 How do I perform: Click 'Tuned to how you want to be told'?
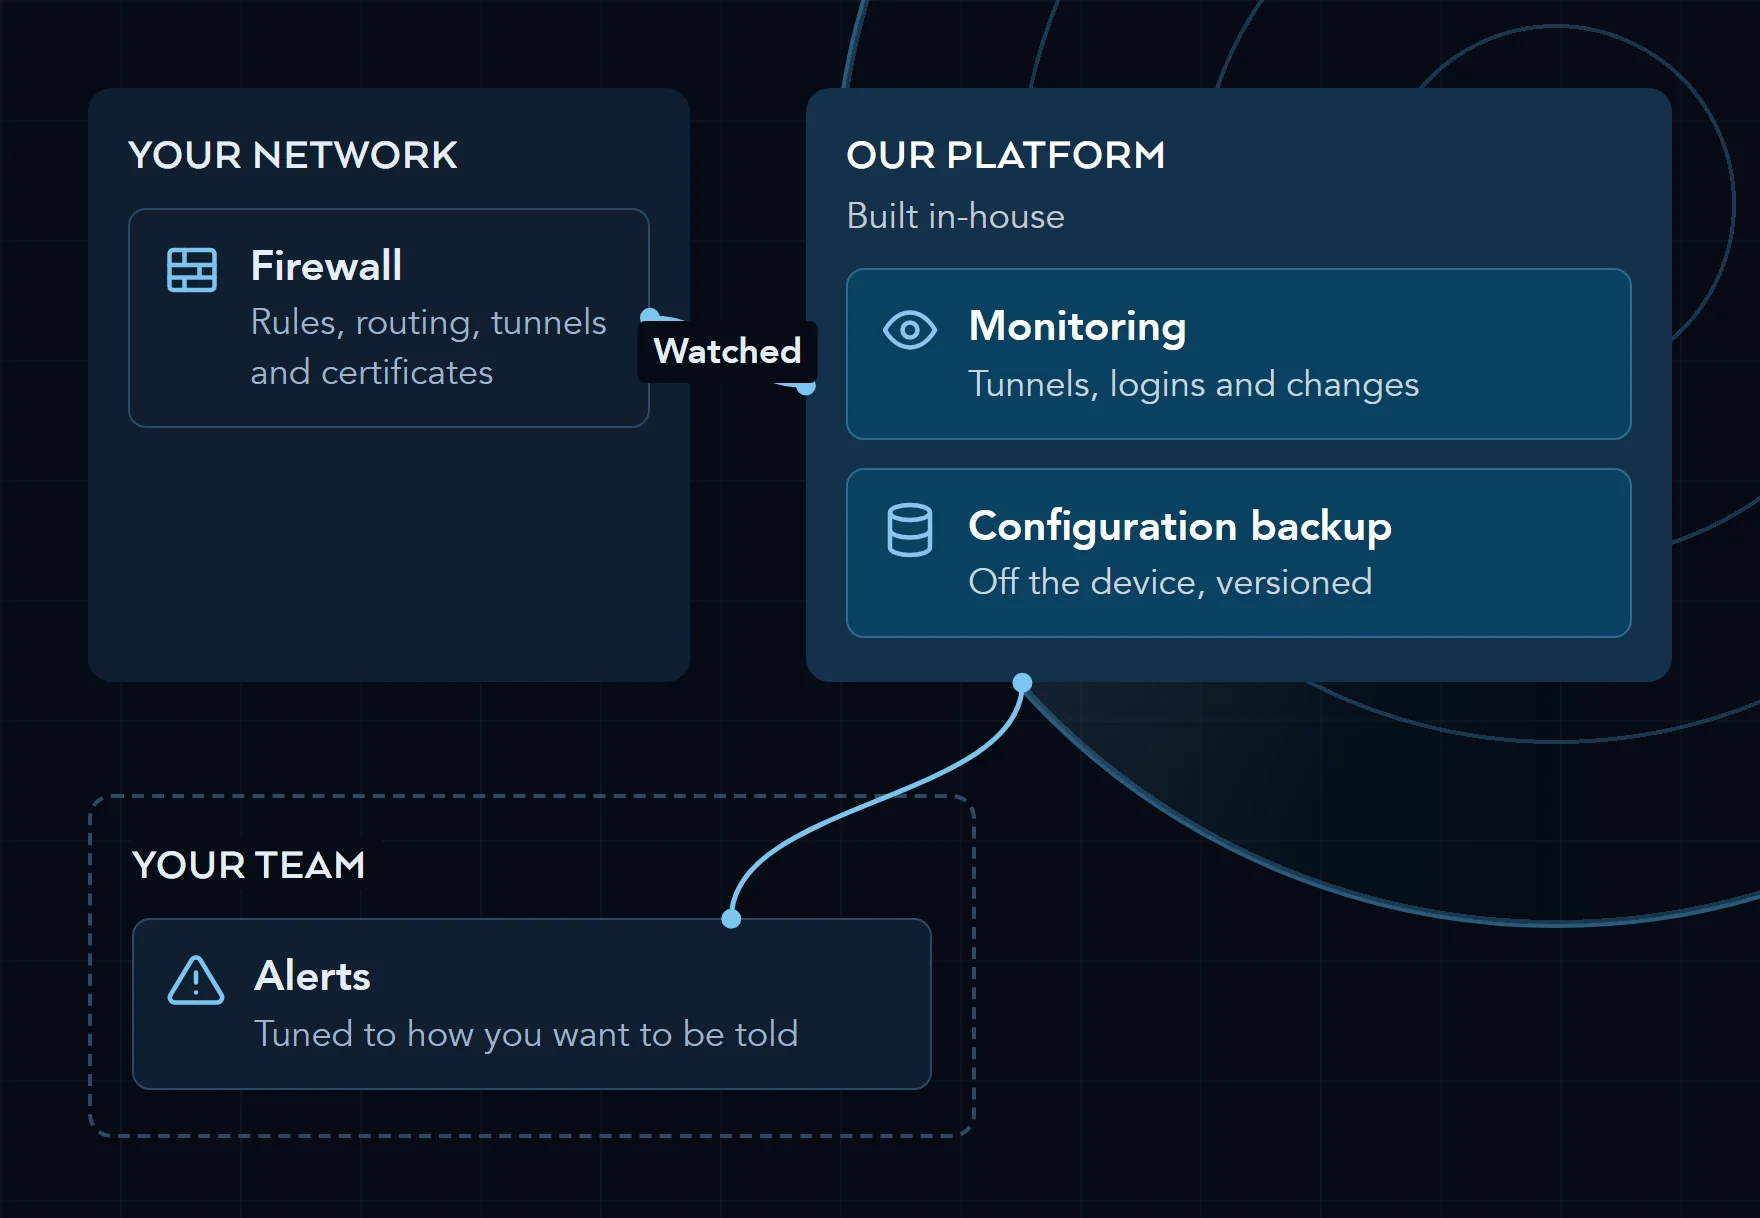(x=526, y=1034)
